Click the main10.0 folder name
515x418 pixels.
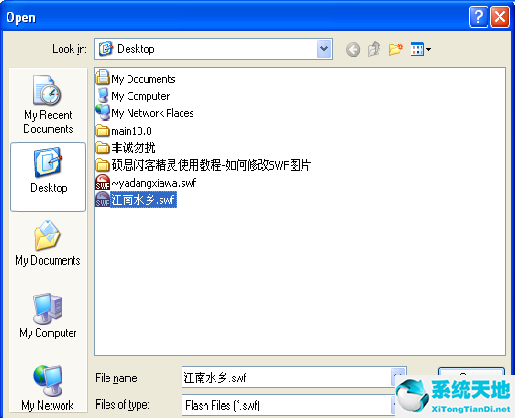pyautogui.click(x=131, y=131)
